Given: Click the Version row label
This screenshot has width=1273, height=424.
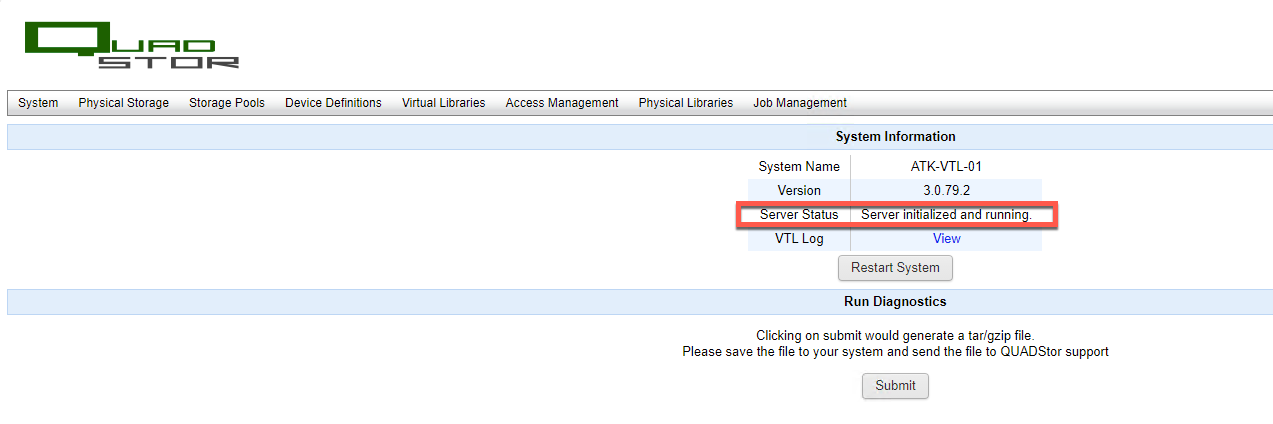Looking at the screenshot, I should pyautogui.click(x=799, y=191).
